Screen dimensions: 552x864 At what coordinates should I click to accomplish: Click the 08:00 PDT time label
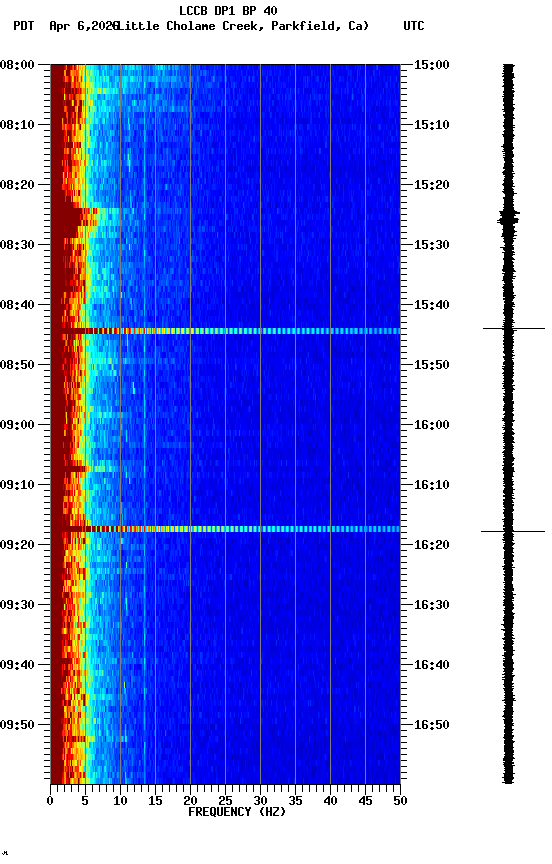point(17,65)
